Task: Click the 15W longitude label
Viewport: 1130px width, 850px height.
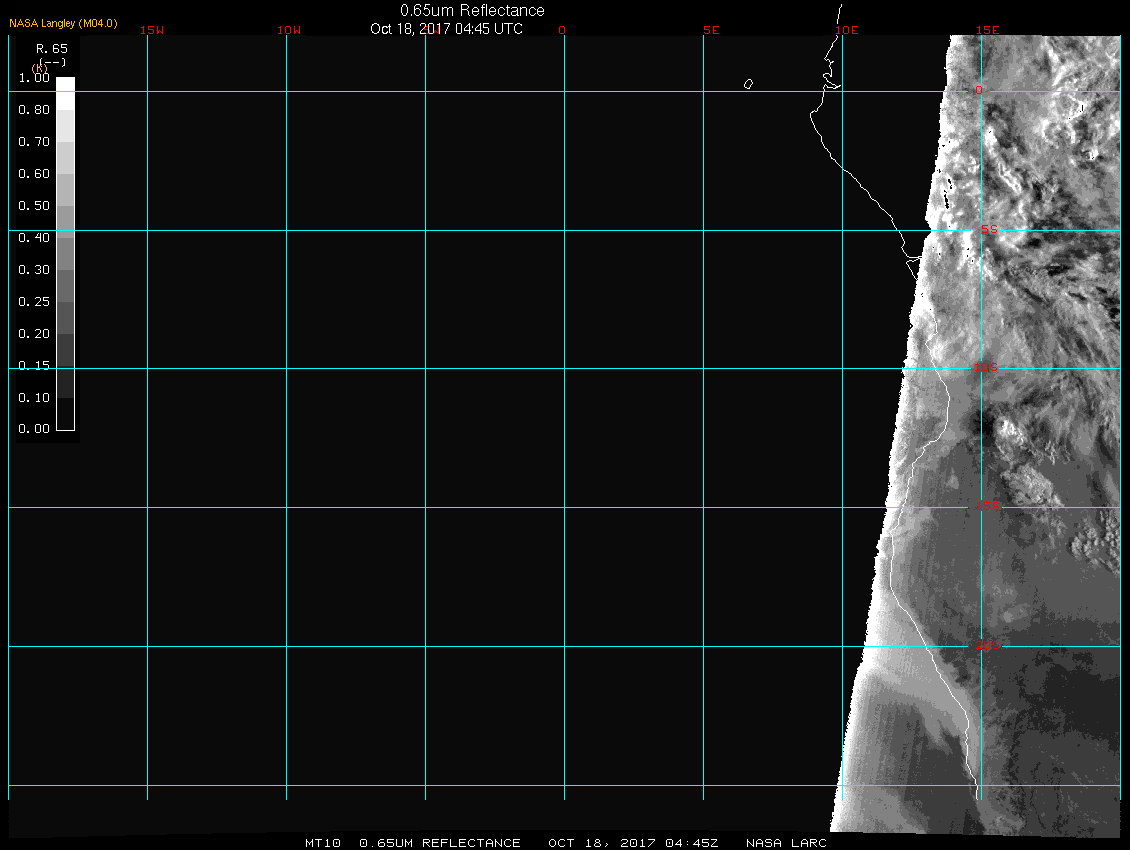Action: coord(152,30)
